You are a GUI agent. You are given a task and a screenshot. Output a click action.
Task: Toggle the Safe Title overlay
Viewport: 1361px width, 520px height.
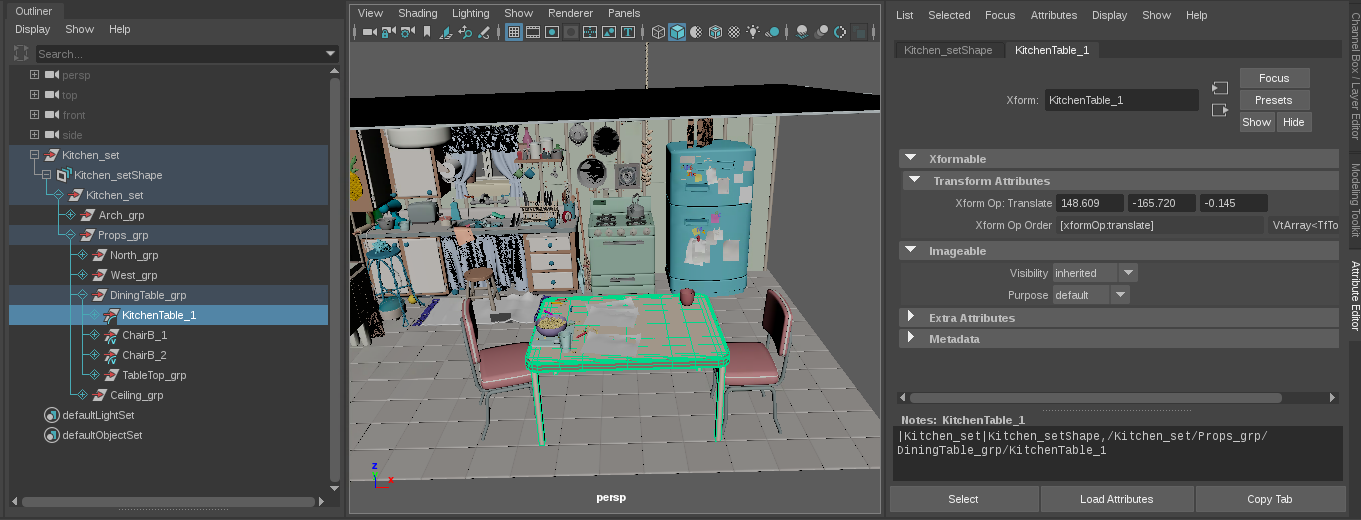[627, 32]
